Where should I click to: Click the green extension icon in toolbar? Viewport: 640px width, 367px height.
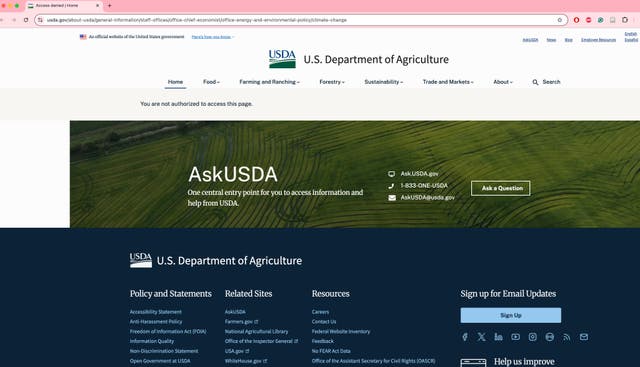click(600, 20)
